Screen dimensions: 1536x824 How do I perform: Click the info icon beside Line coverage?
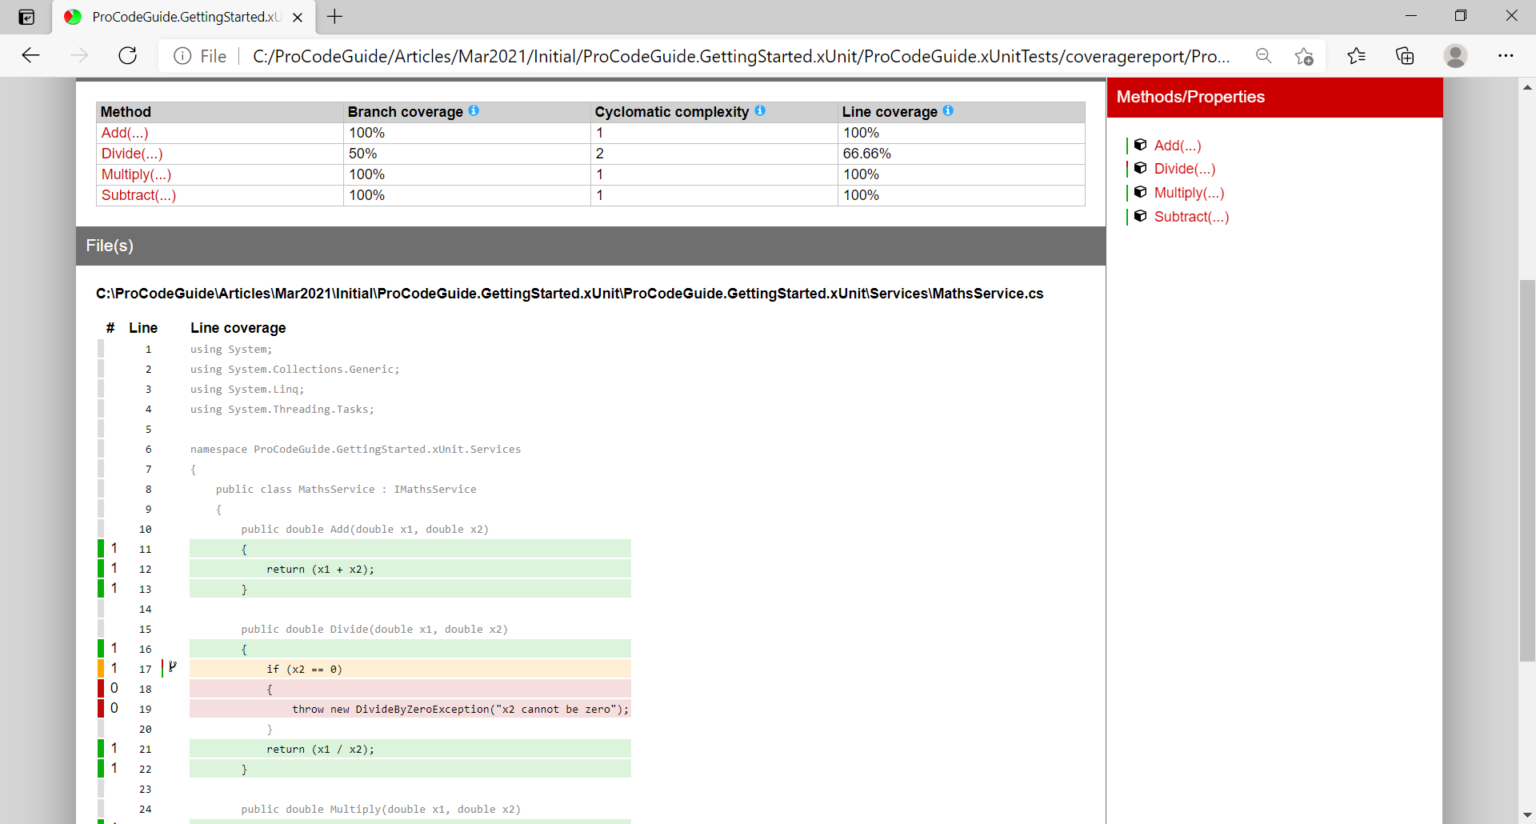point(948,111)
